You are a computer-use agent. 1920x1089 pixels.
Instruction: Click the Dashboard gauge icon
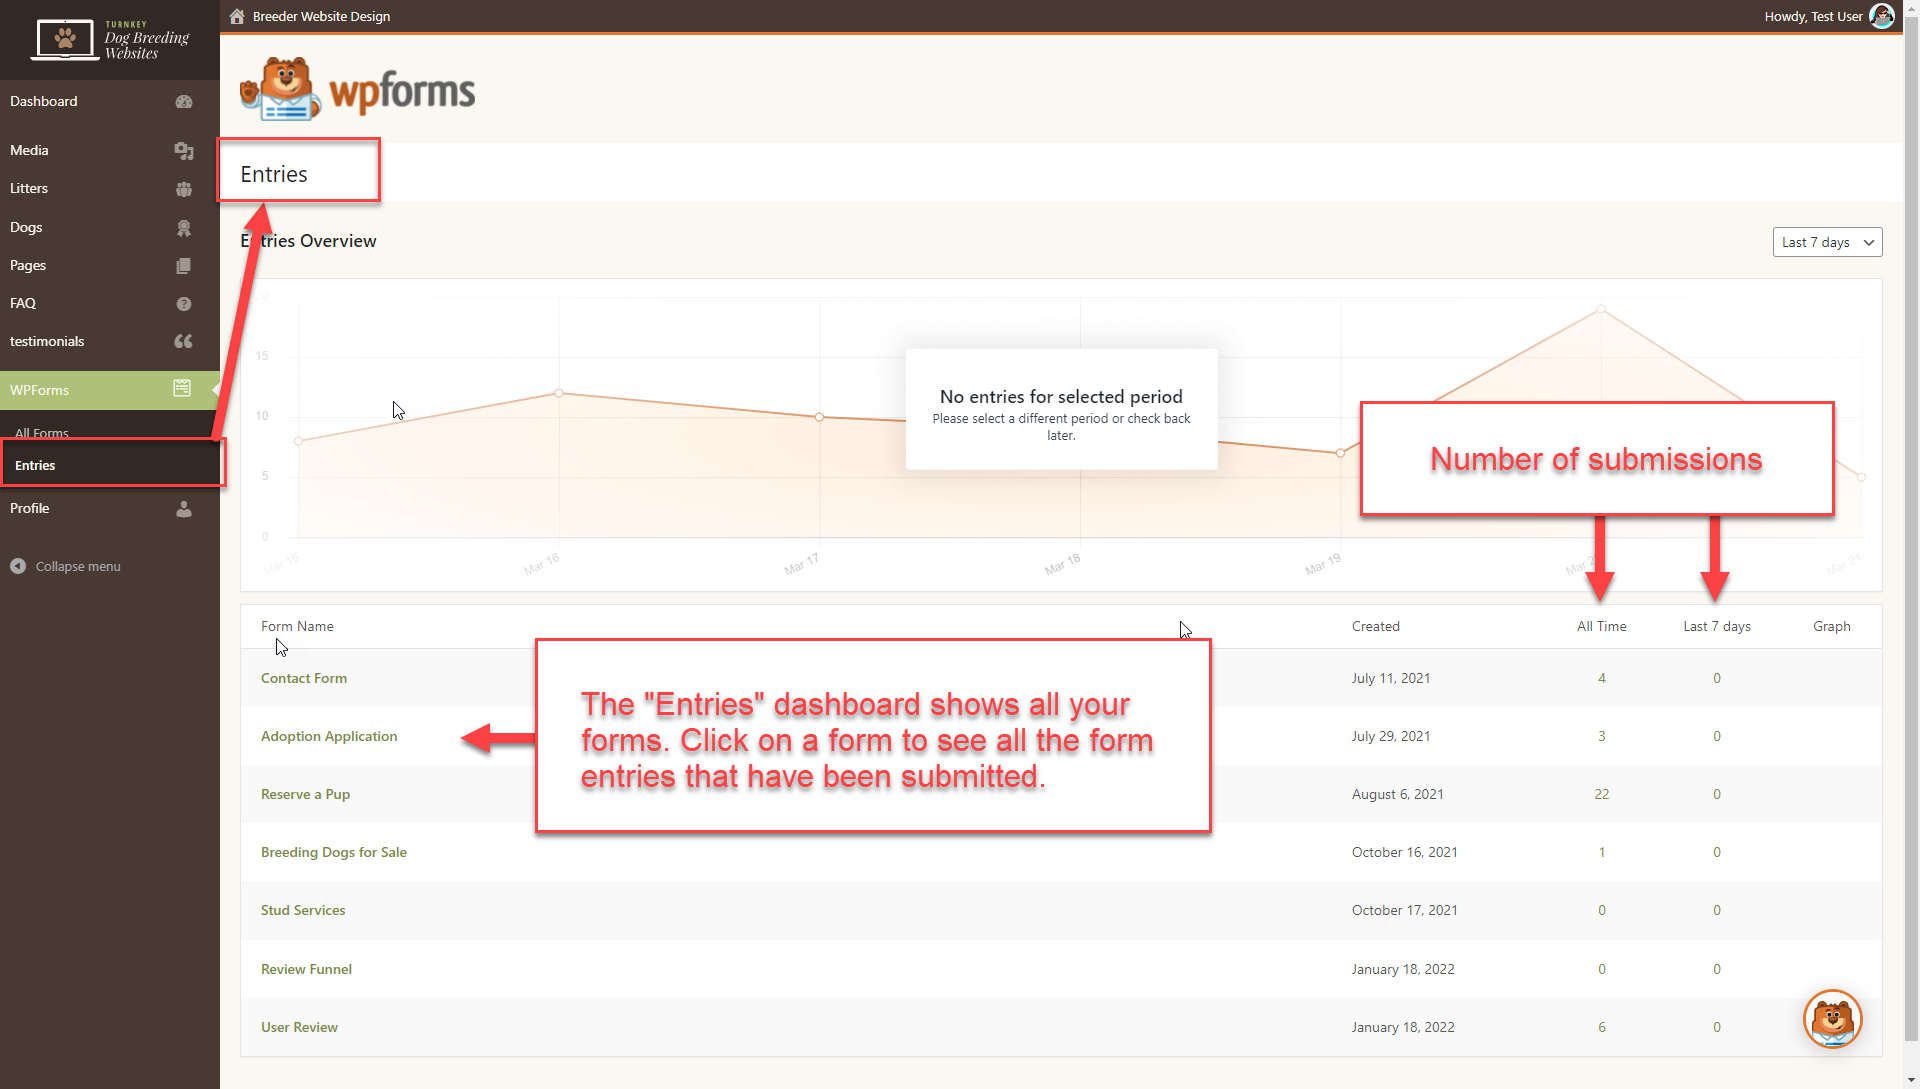pos(184,102)
